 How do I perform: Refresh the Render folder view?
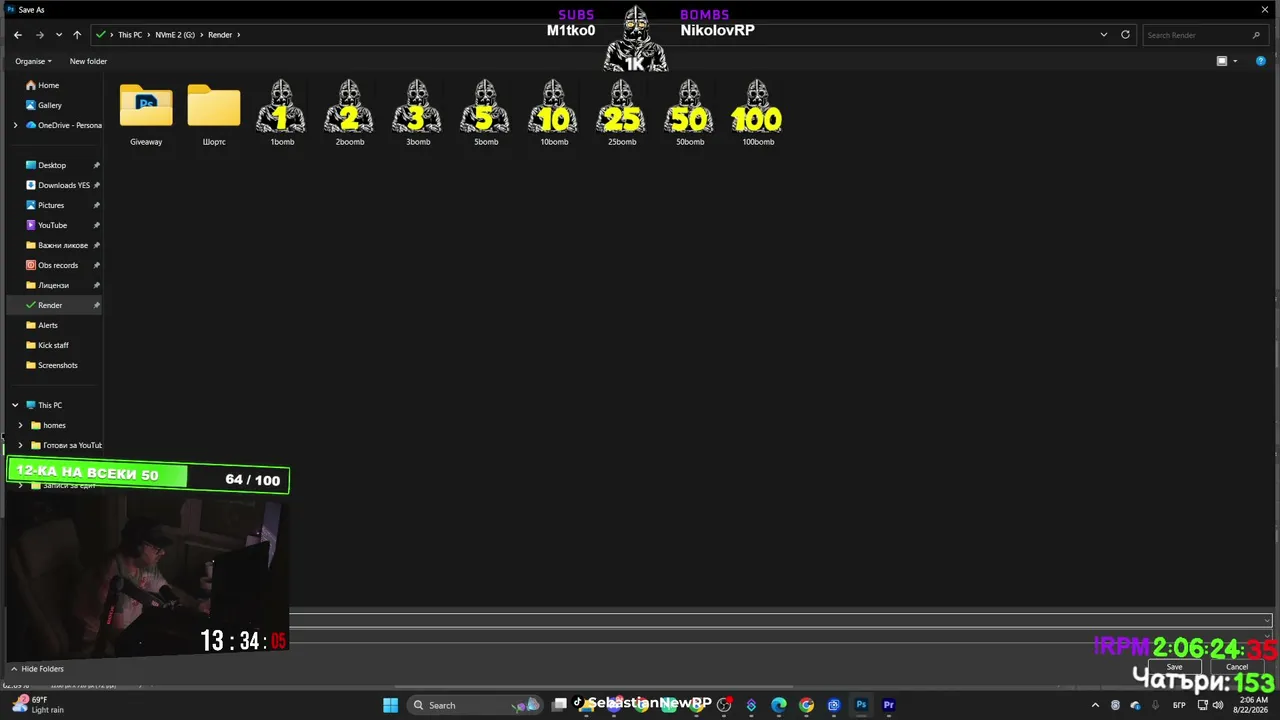click(1125, 35)
